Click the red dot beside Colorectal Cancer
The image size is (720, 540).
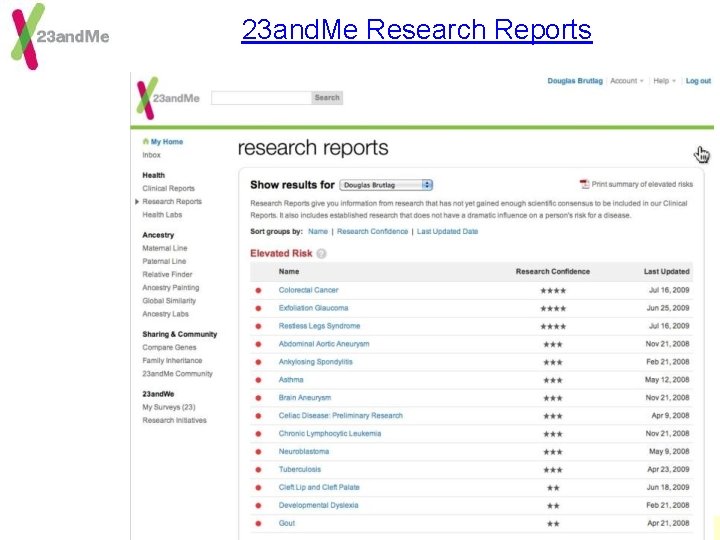[x=258, y=290]
